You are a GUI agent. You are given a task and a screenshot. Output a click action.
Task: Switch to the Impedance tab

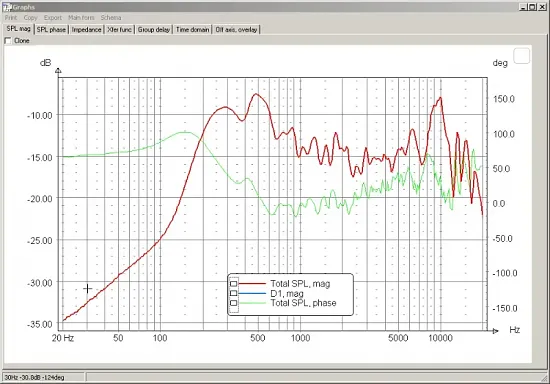pyautogui.click(x=86, y=30)
